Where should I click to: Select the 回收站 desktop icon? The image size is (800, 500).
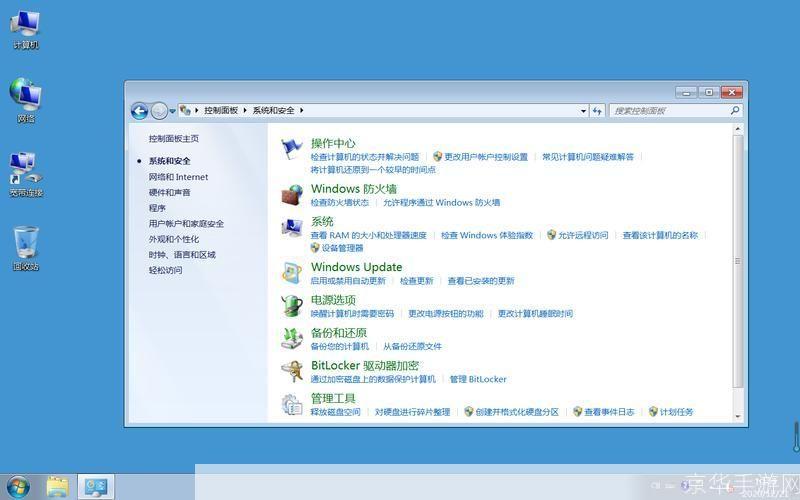click(26, 248)
